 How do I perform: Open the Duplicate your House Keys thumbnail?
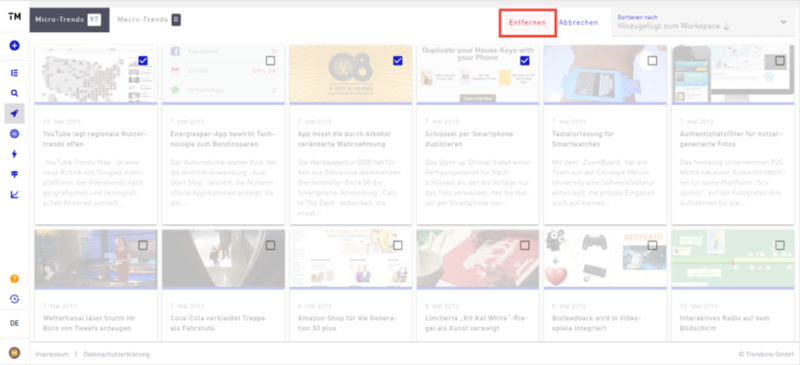point(478,74)
